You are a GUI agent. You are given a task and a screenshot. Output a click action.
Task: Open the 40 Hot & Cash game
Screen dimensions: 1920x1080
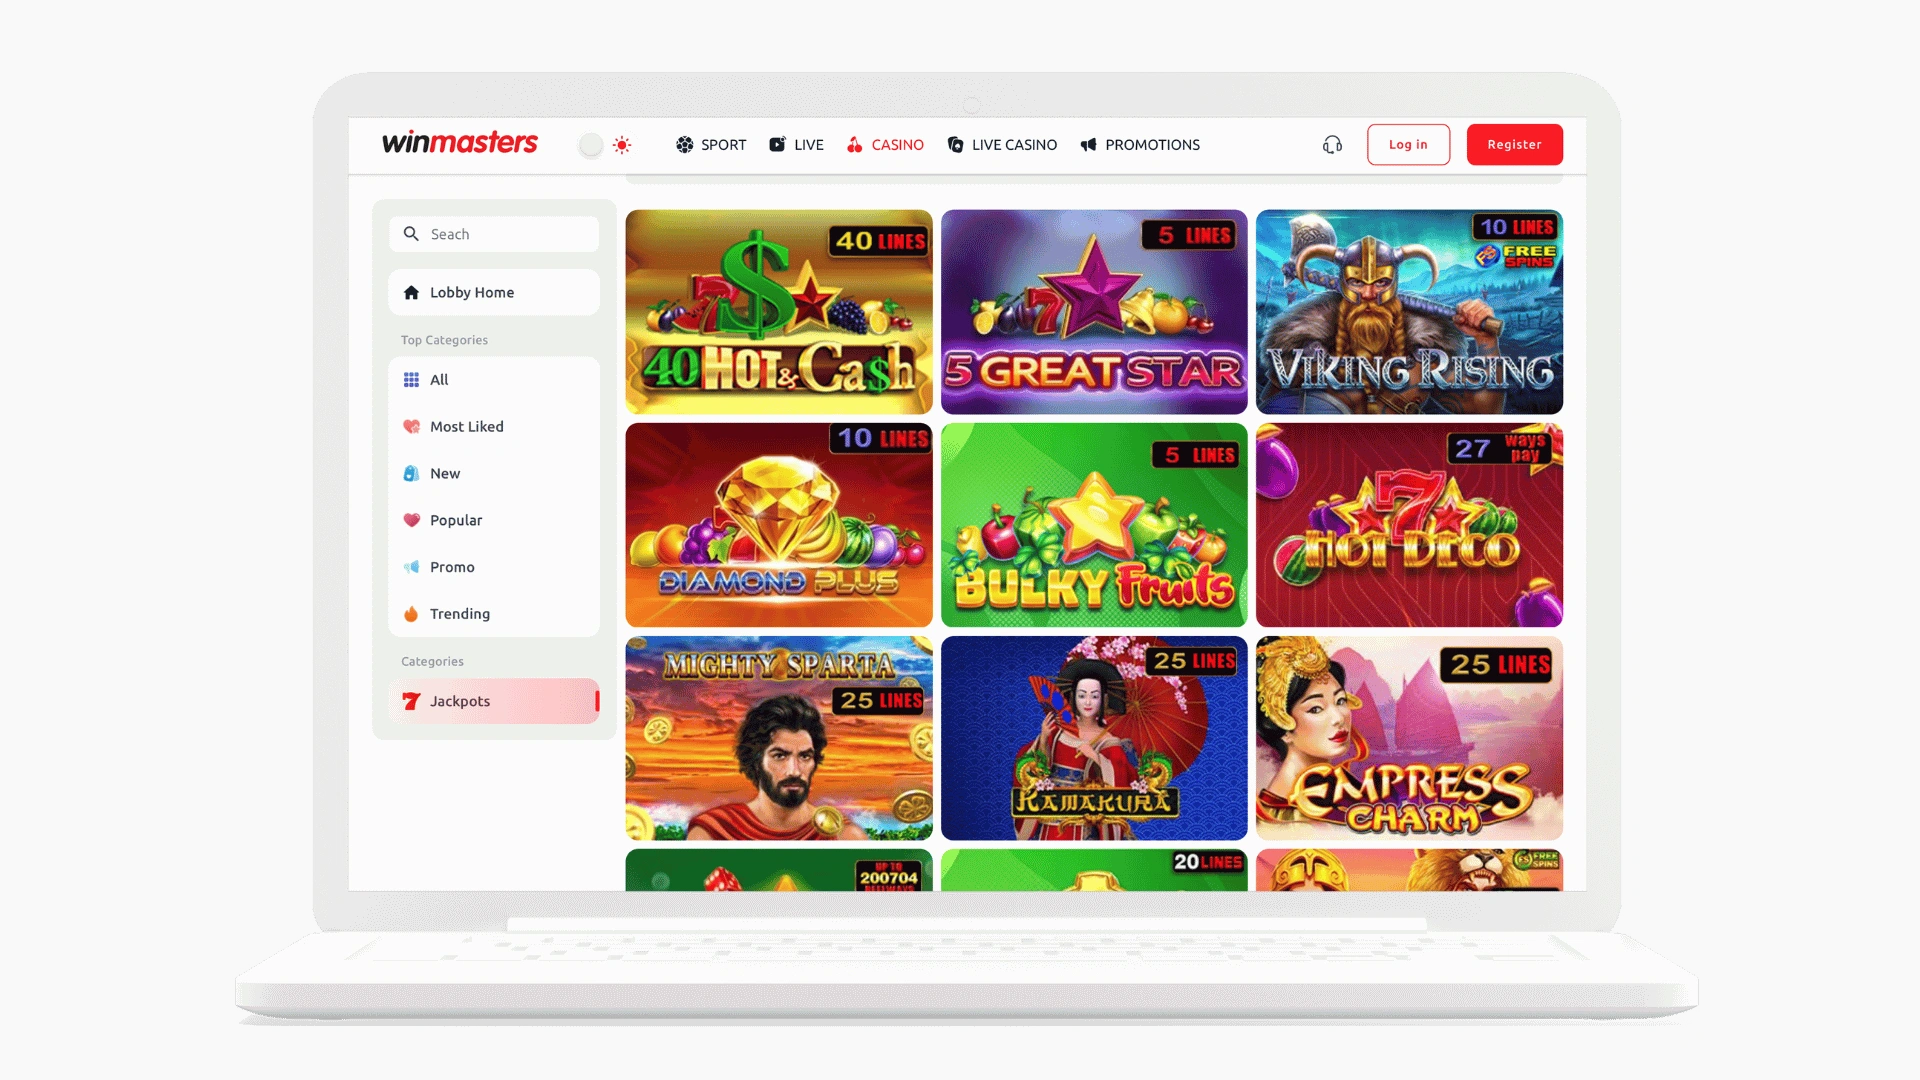coord(778,312)
